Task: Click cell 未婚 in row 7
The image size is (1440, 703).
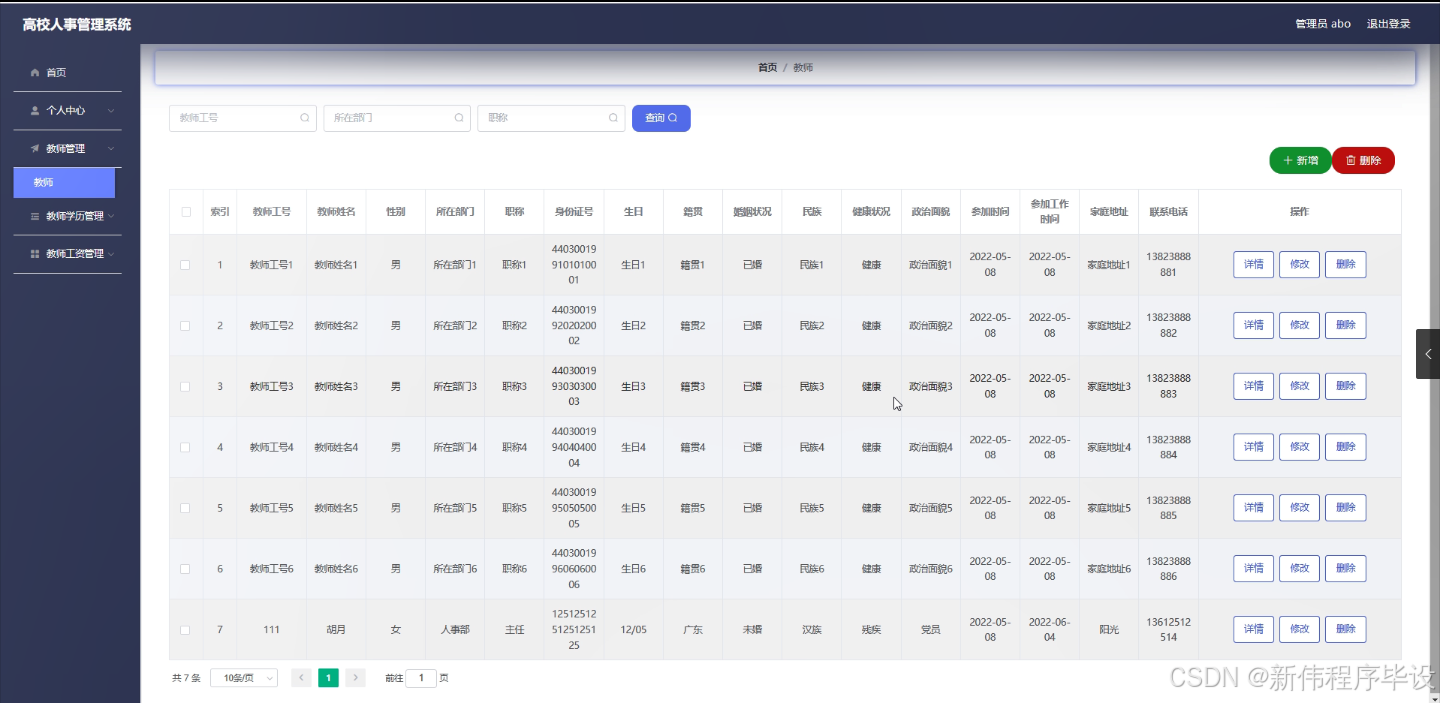Action: point(752,630)
